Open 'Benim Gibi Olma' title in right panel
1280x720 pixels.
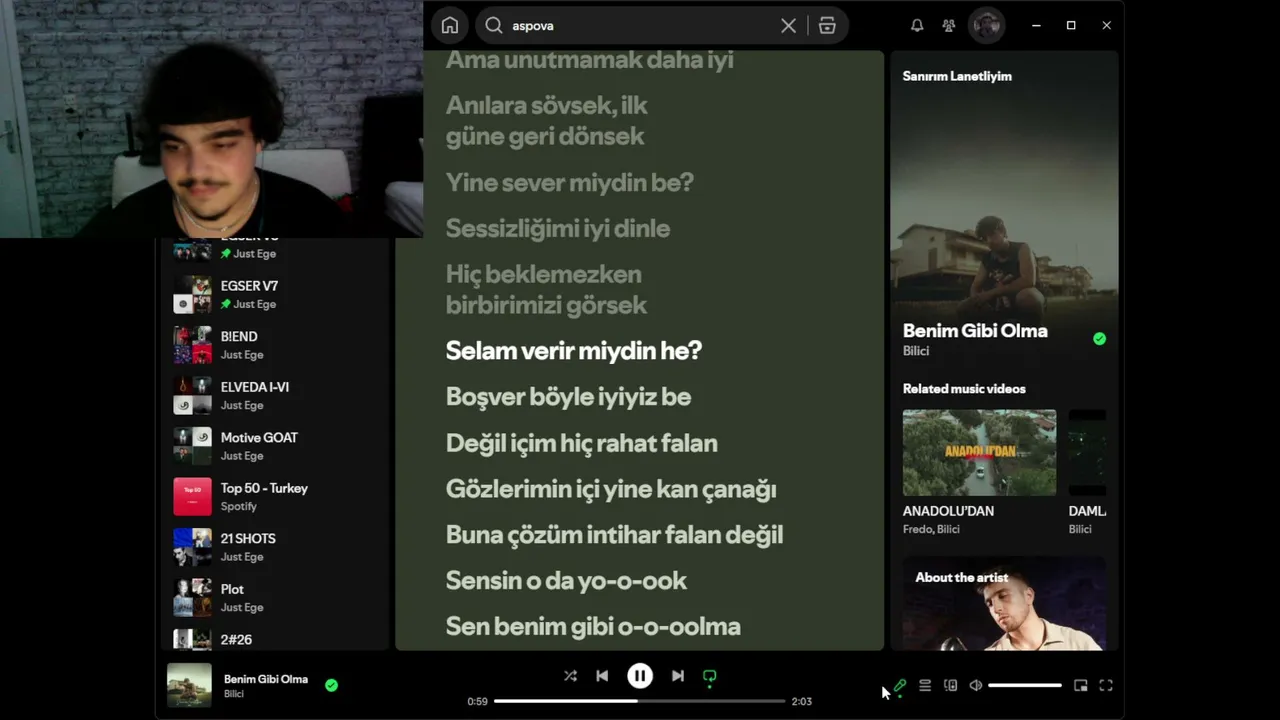click(x=975, y=331)
